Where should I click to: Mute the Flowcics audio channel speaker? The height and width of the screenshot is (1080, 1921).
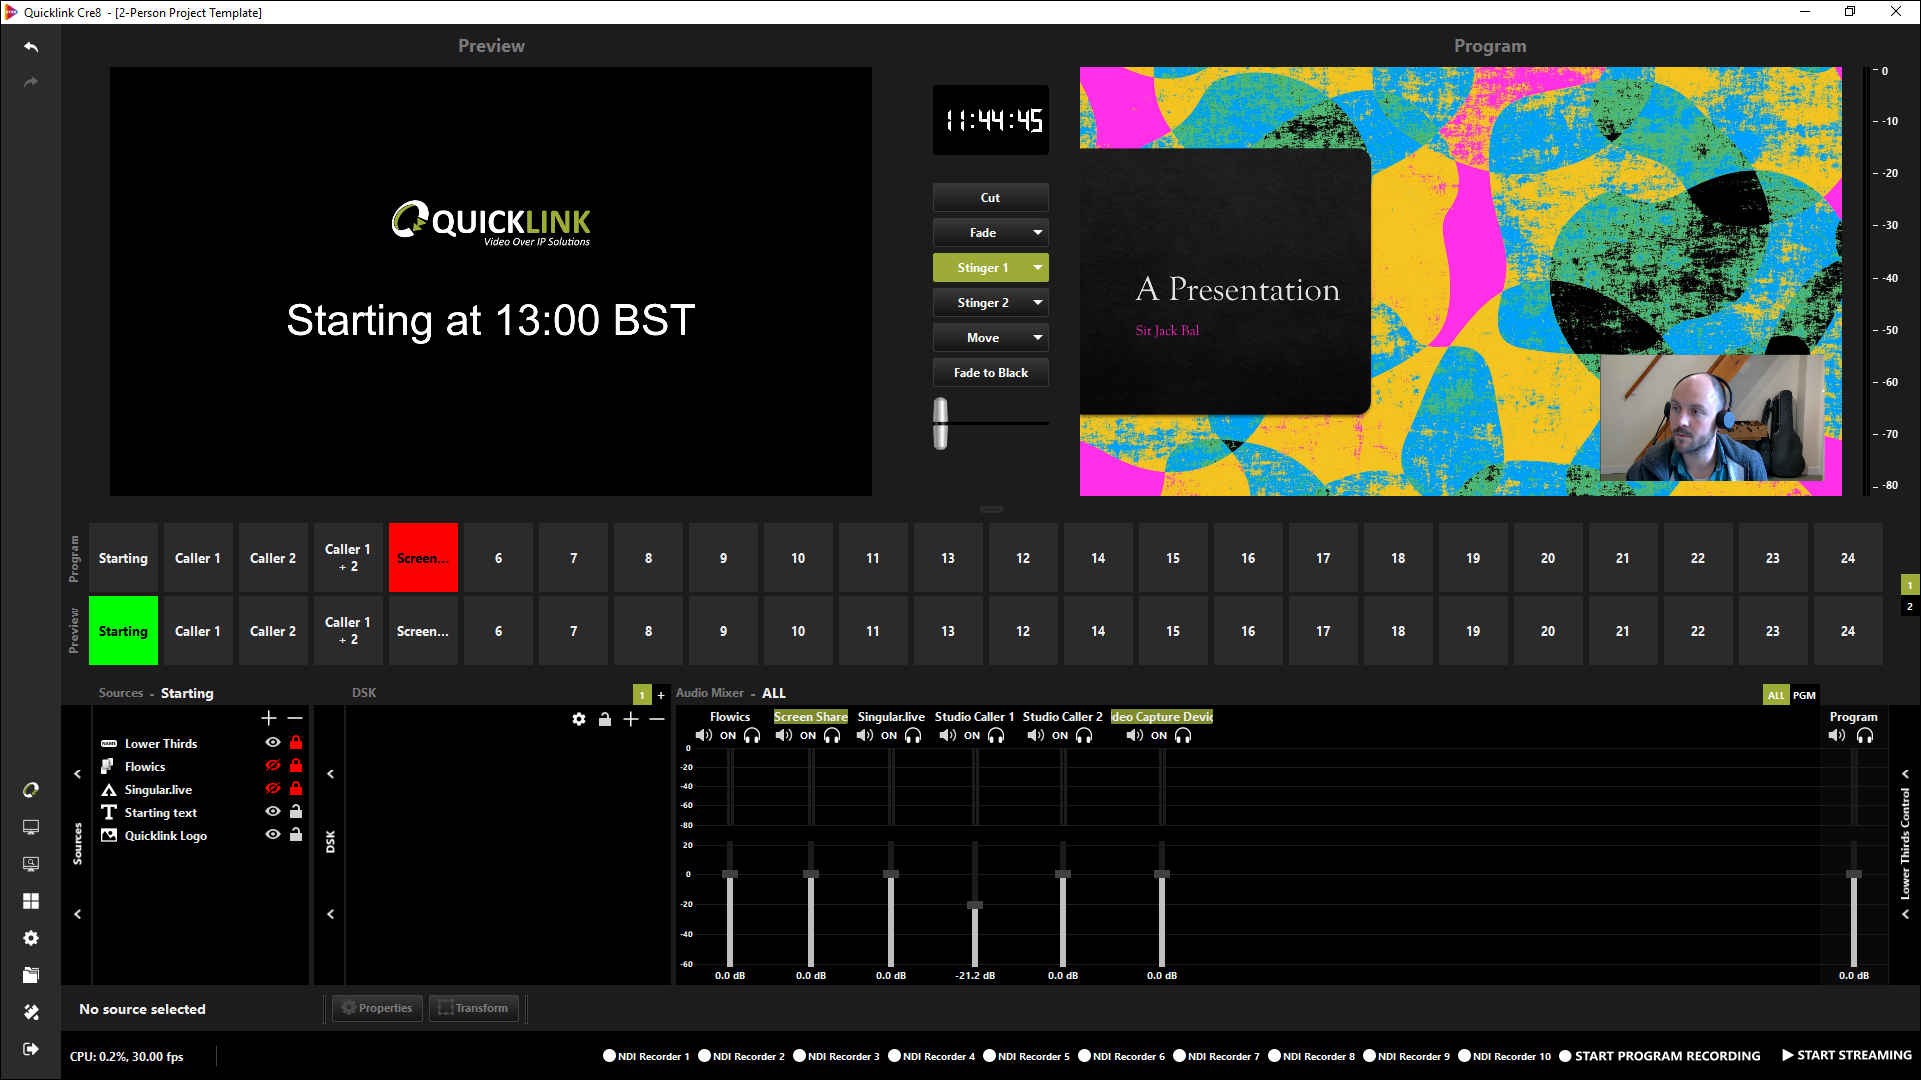(x=704, y=736)
